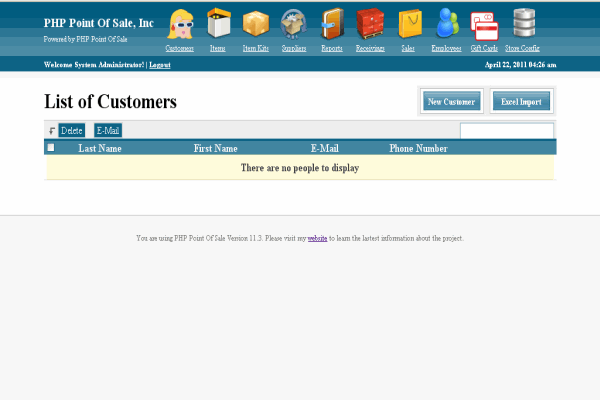Open the Reports book icon
Screen dimensions: 600x400
pos(332,24)
